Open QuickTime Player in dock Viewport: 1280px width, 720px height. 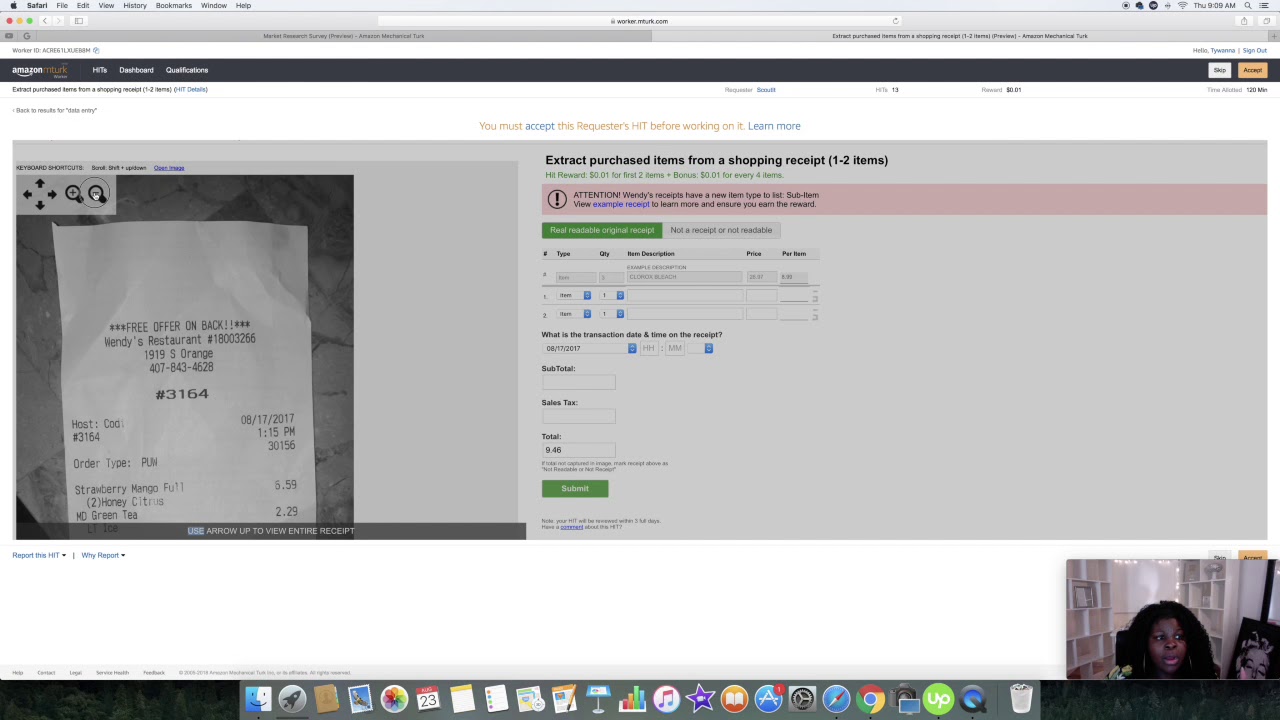[972, 699]
